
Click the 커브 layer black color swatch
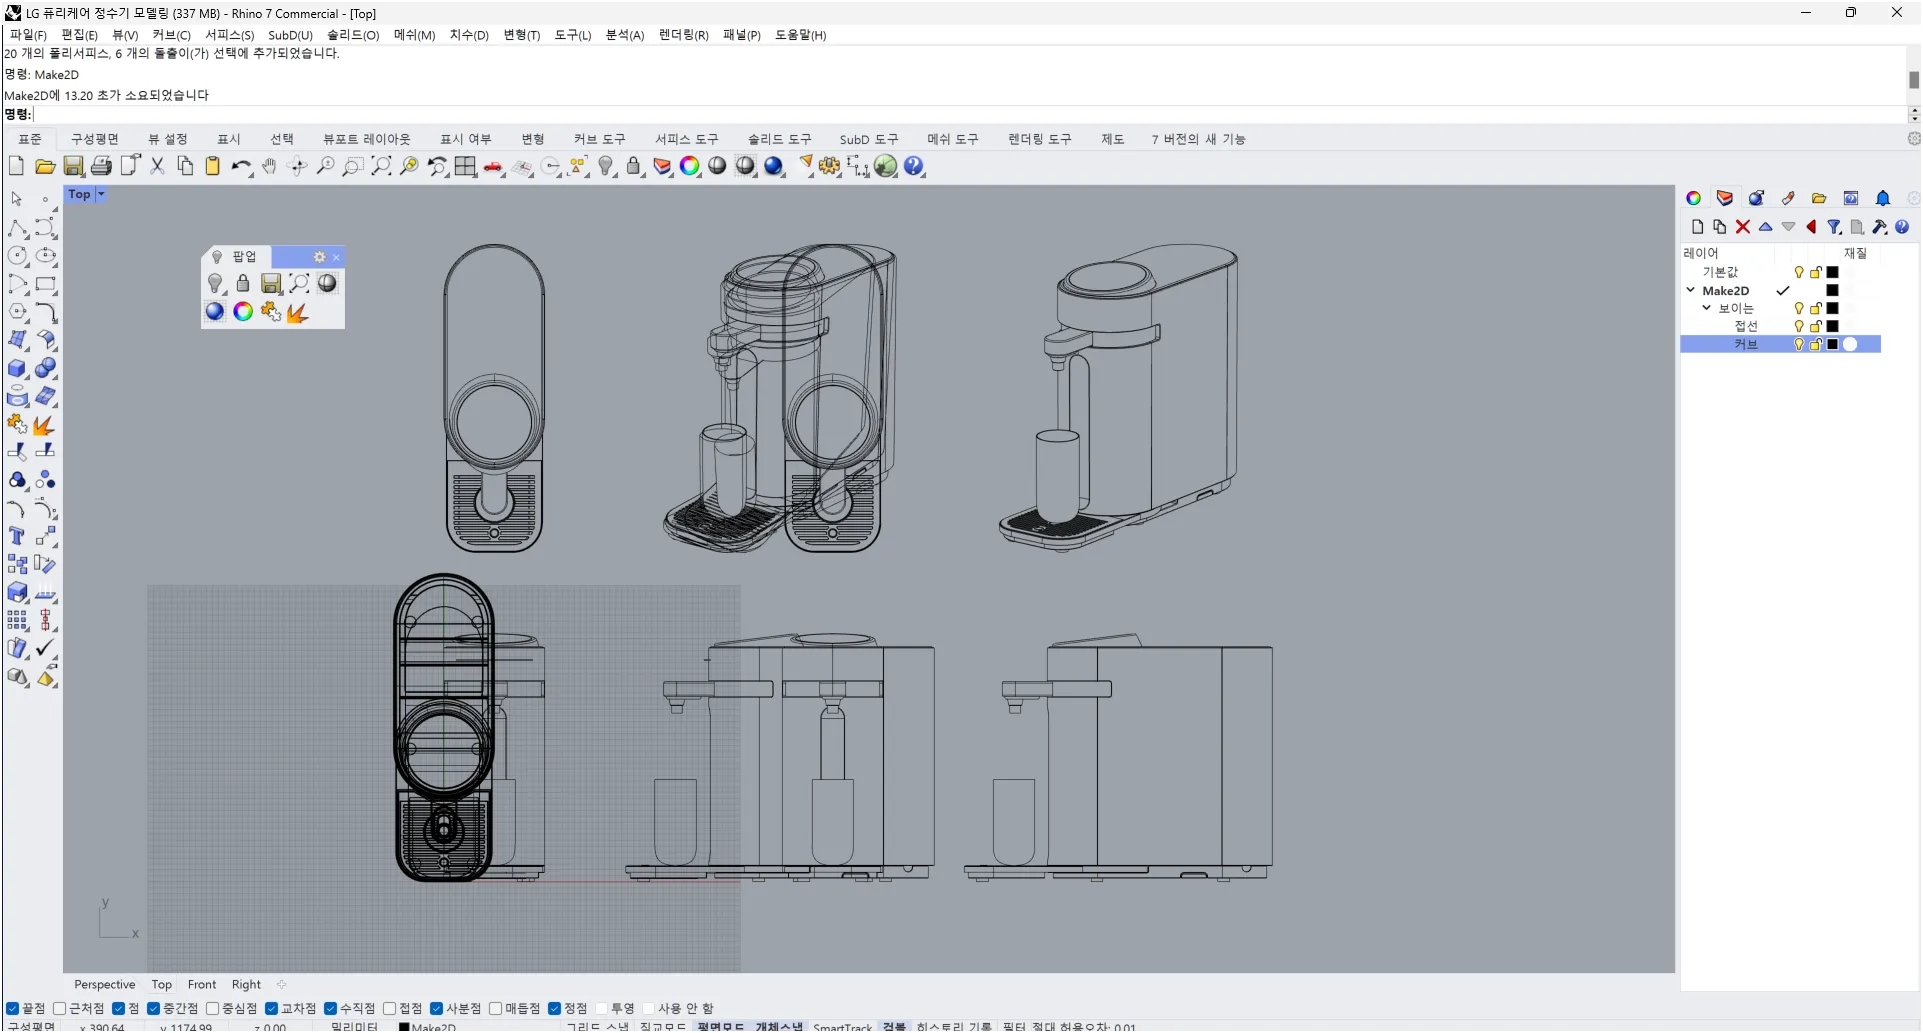point(1833,345)
